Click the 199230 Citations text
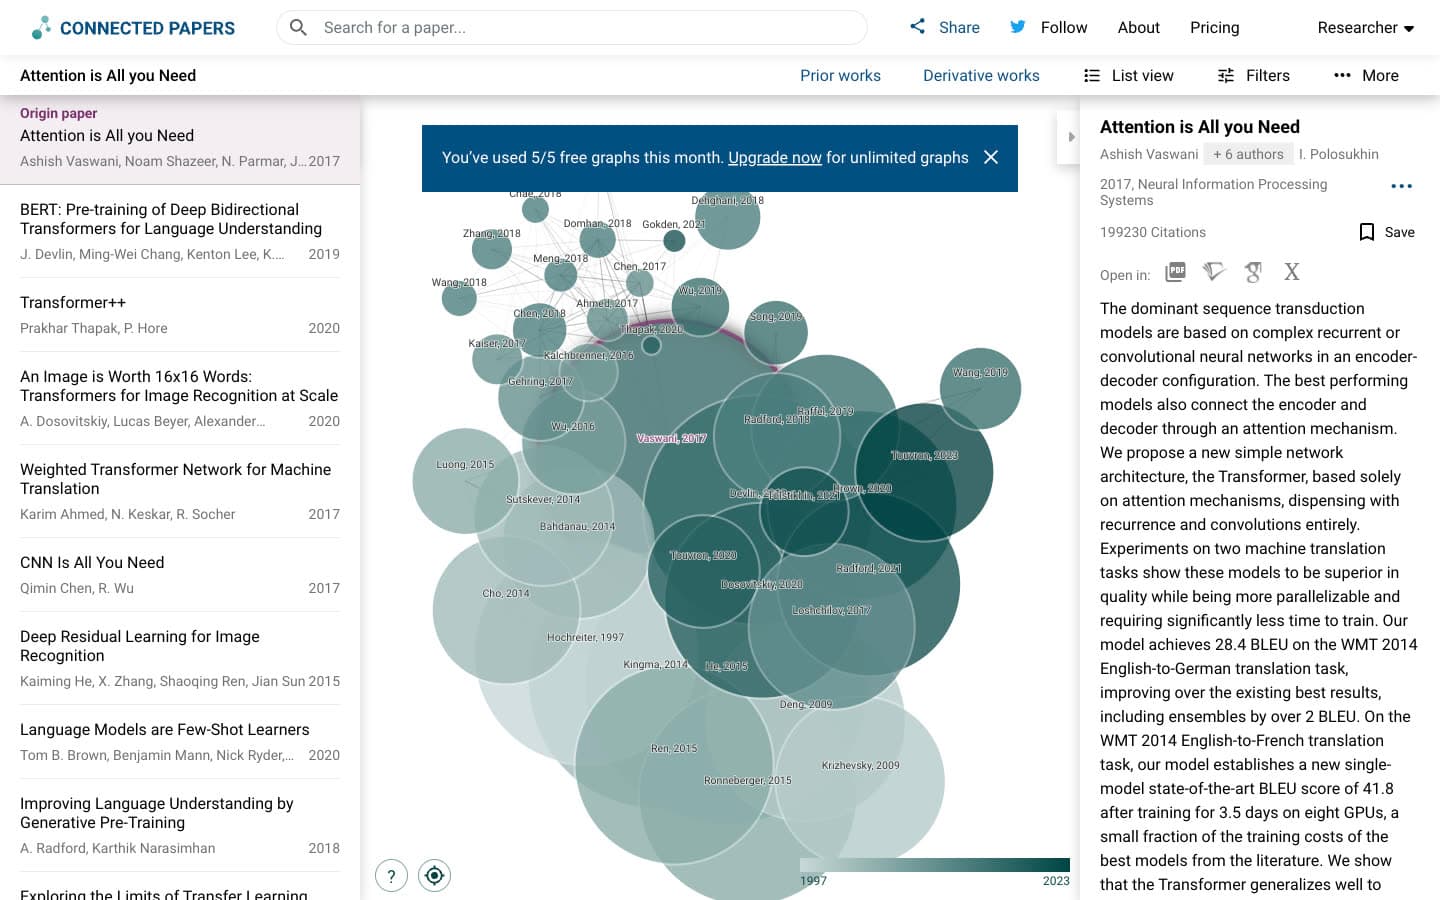This screenshot has width=1440, height=900. click(x=1153, y=232)
